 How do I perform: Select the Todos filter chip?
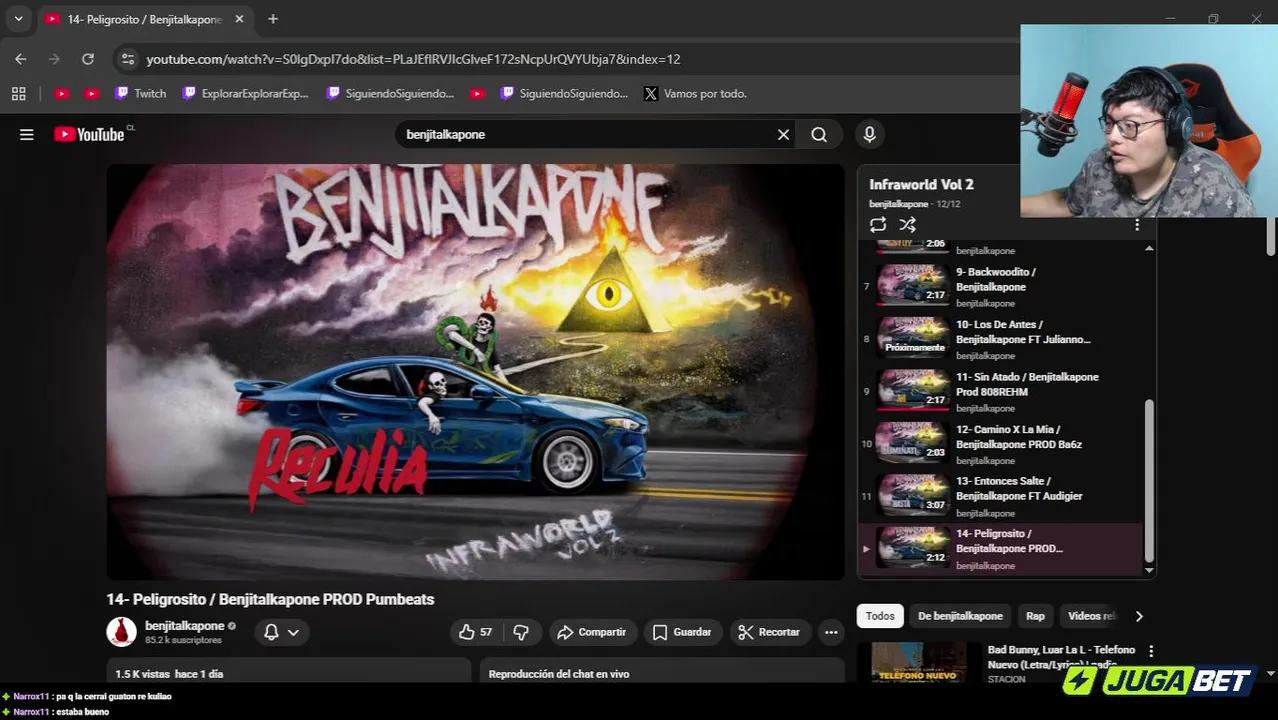880,616
